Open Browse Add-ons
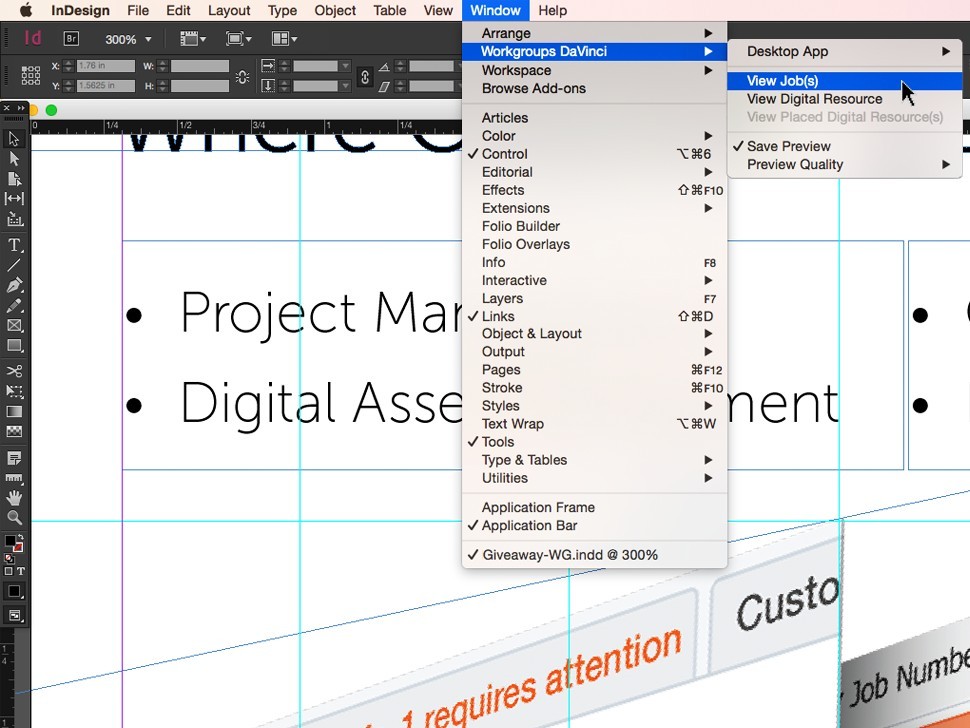 [594, 88]
